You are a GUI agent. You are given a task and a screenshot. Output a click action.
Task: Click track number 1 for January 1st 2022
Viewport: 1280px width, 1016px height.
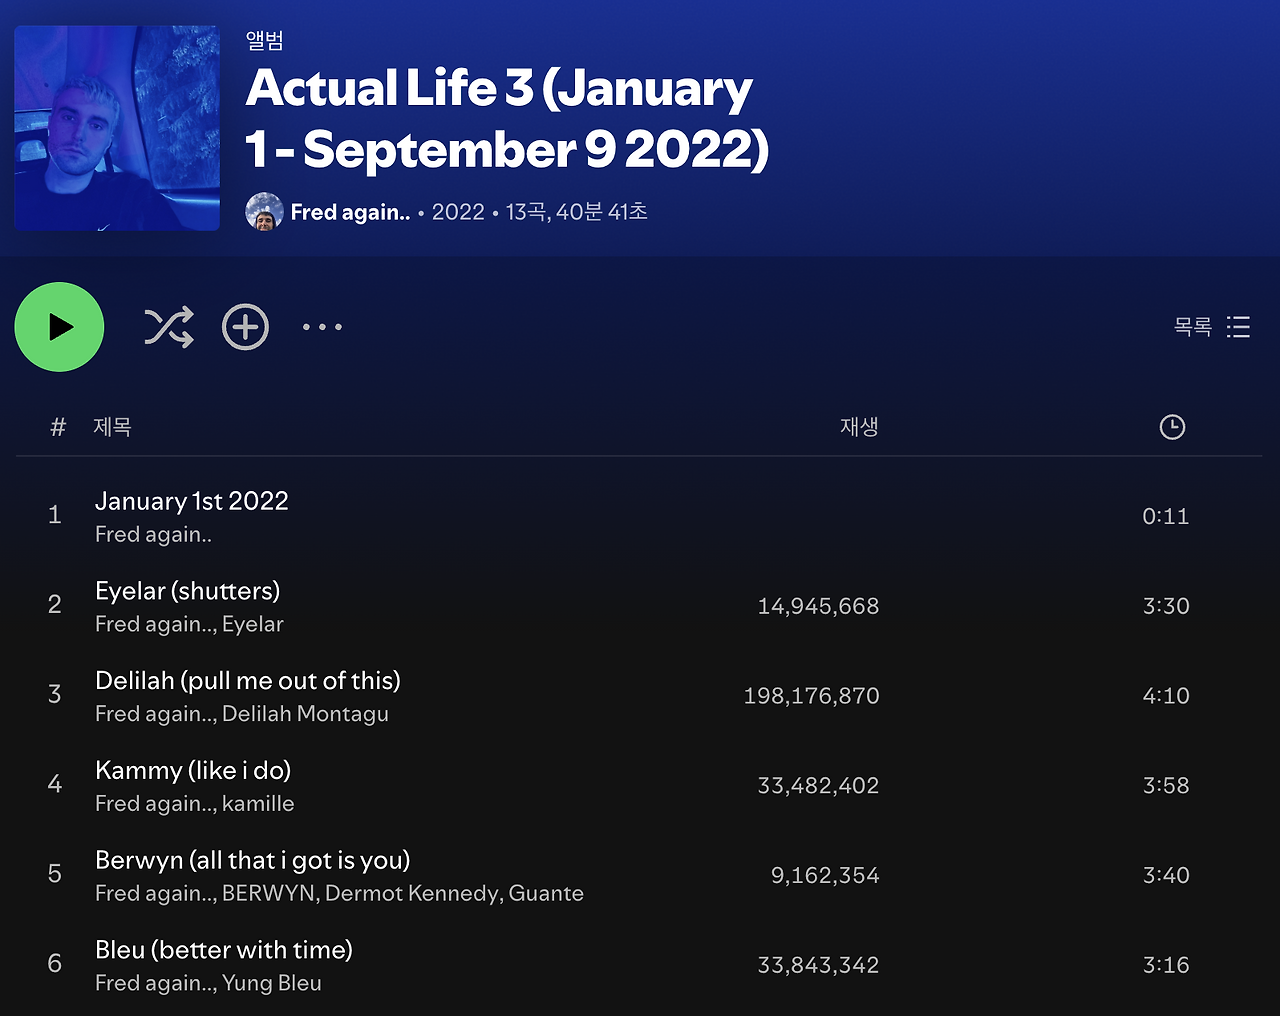[x=55, y=515]
